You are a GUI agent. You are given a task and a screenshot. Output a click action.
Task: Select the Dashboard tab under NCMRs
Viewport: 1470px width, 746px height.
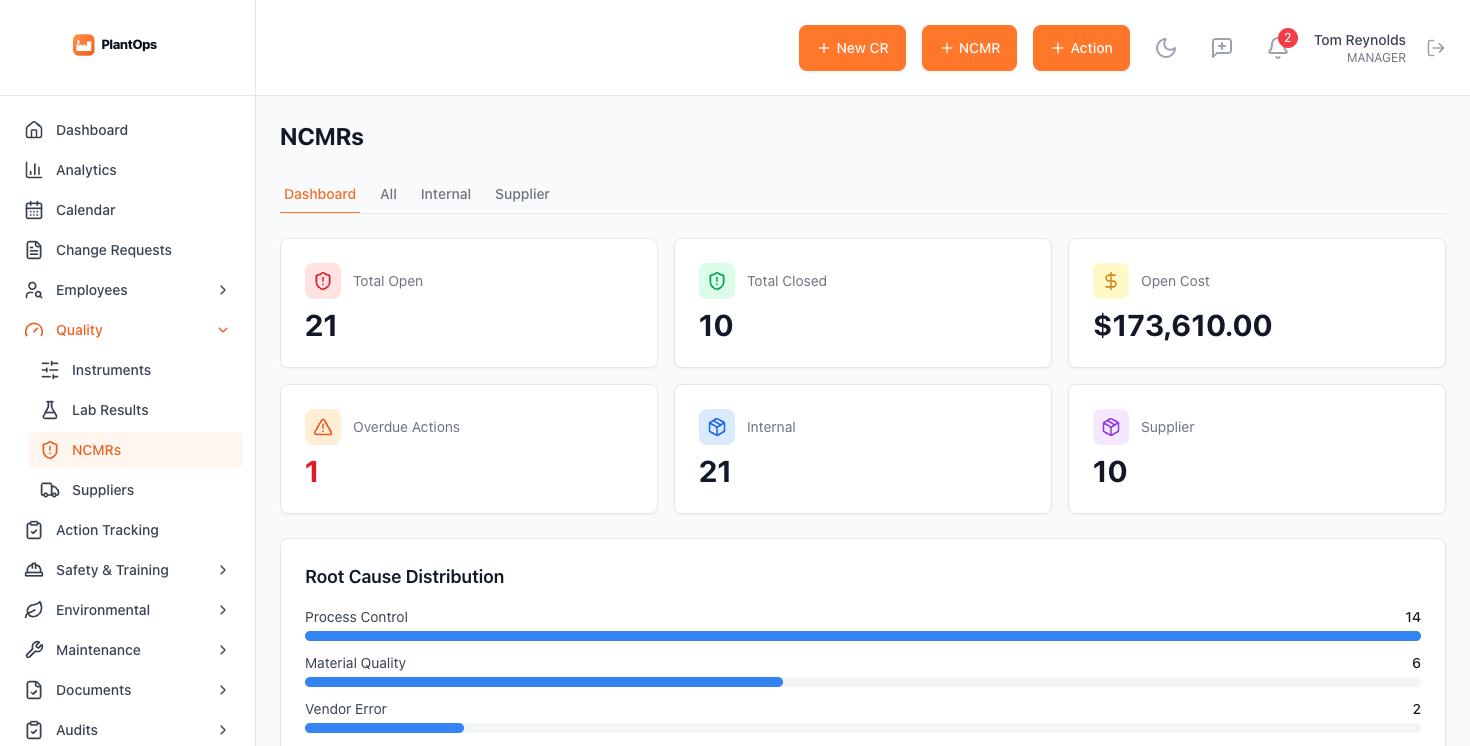320,194
